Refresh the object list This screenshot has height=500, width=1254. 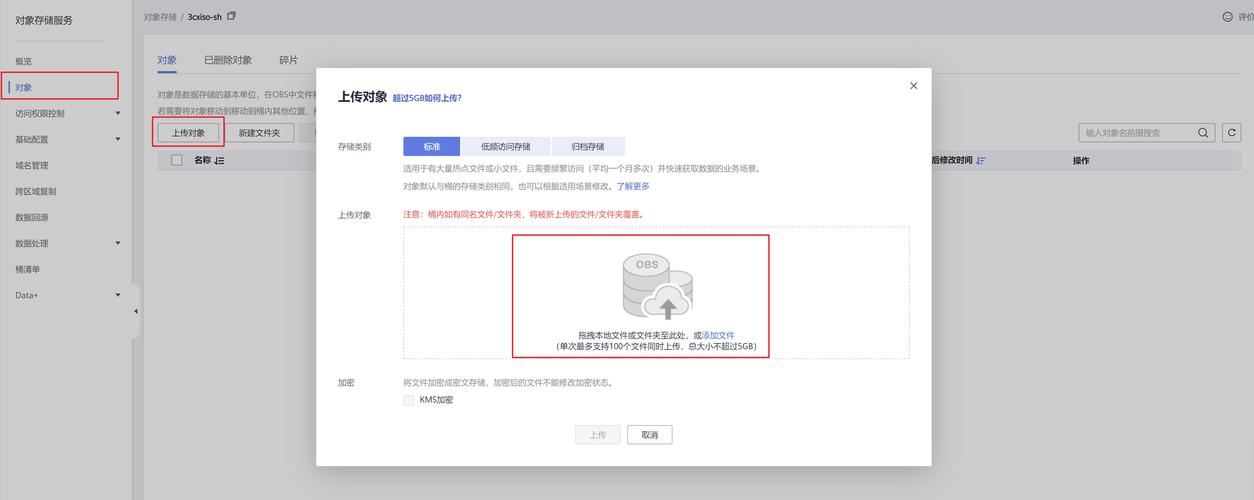pos(1232,132)
